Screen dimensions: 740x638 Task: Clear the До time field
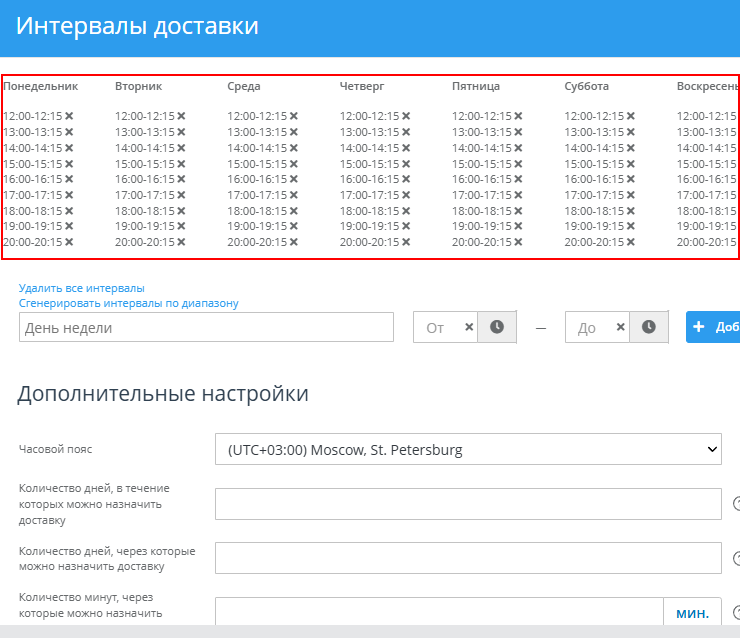point(621,327)
